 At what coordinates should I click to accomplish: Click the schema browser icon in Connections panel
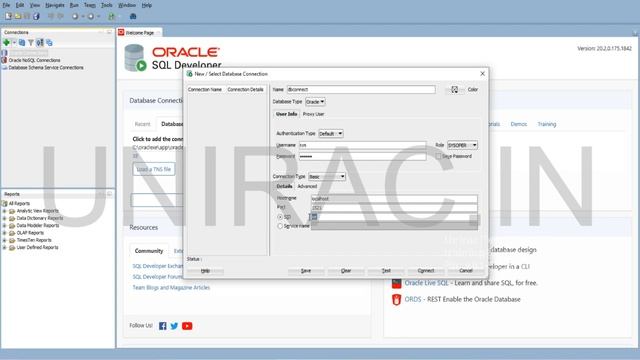pyautogui.click(x=40, y=42)
